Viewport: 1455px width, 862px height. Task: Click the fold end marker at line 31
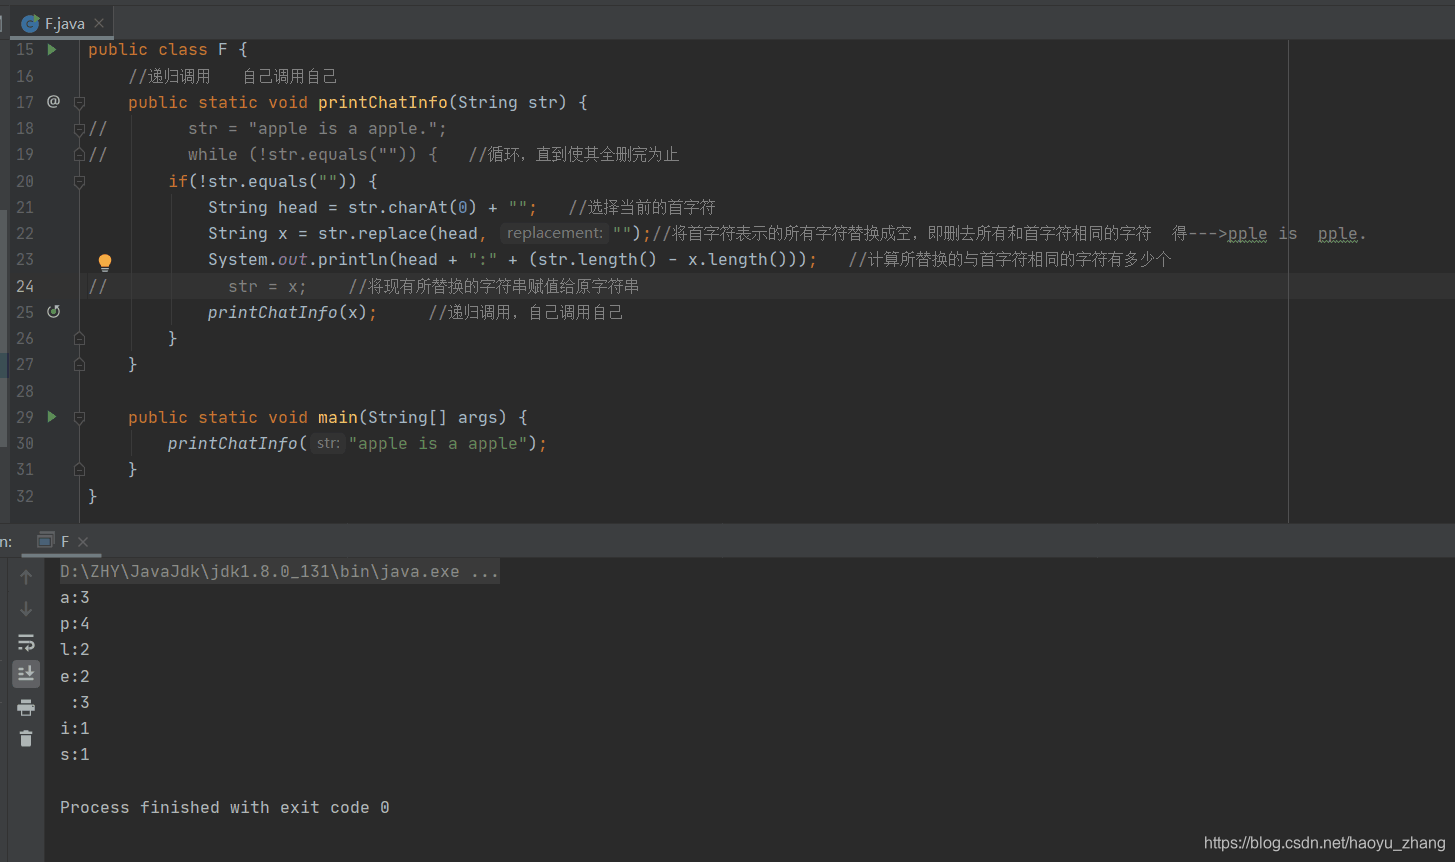coord(79,469)
